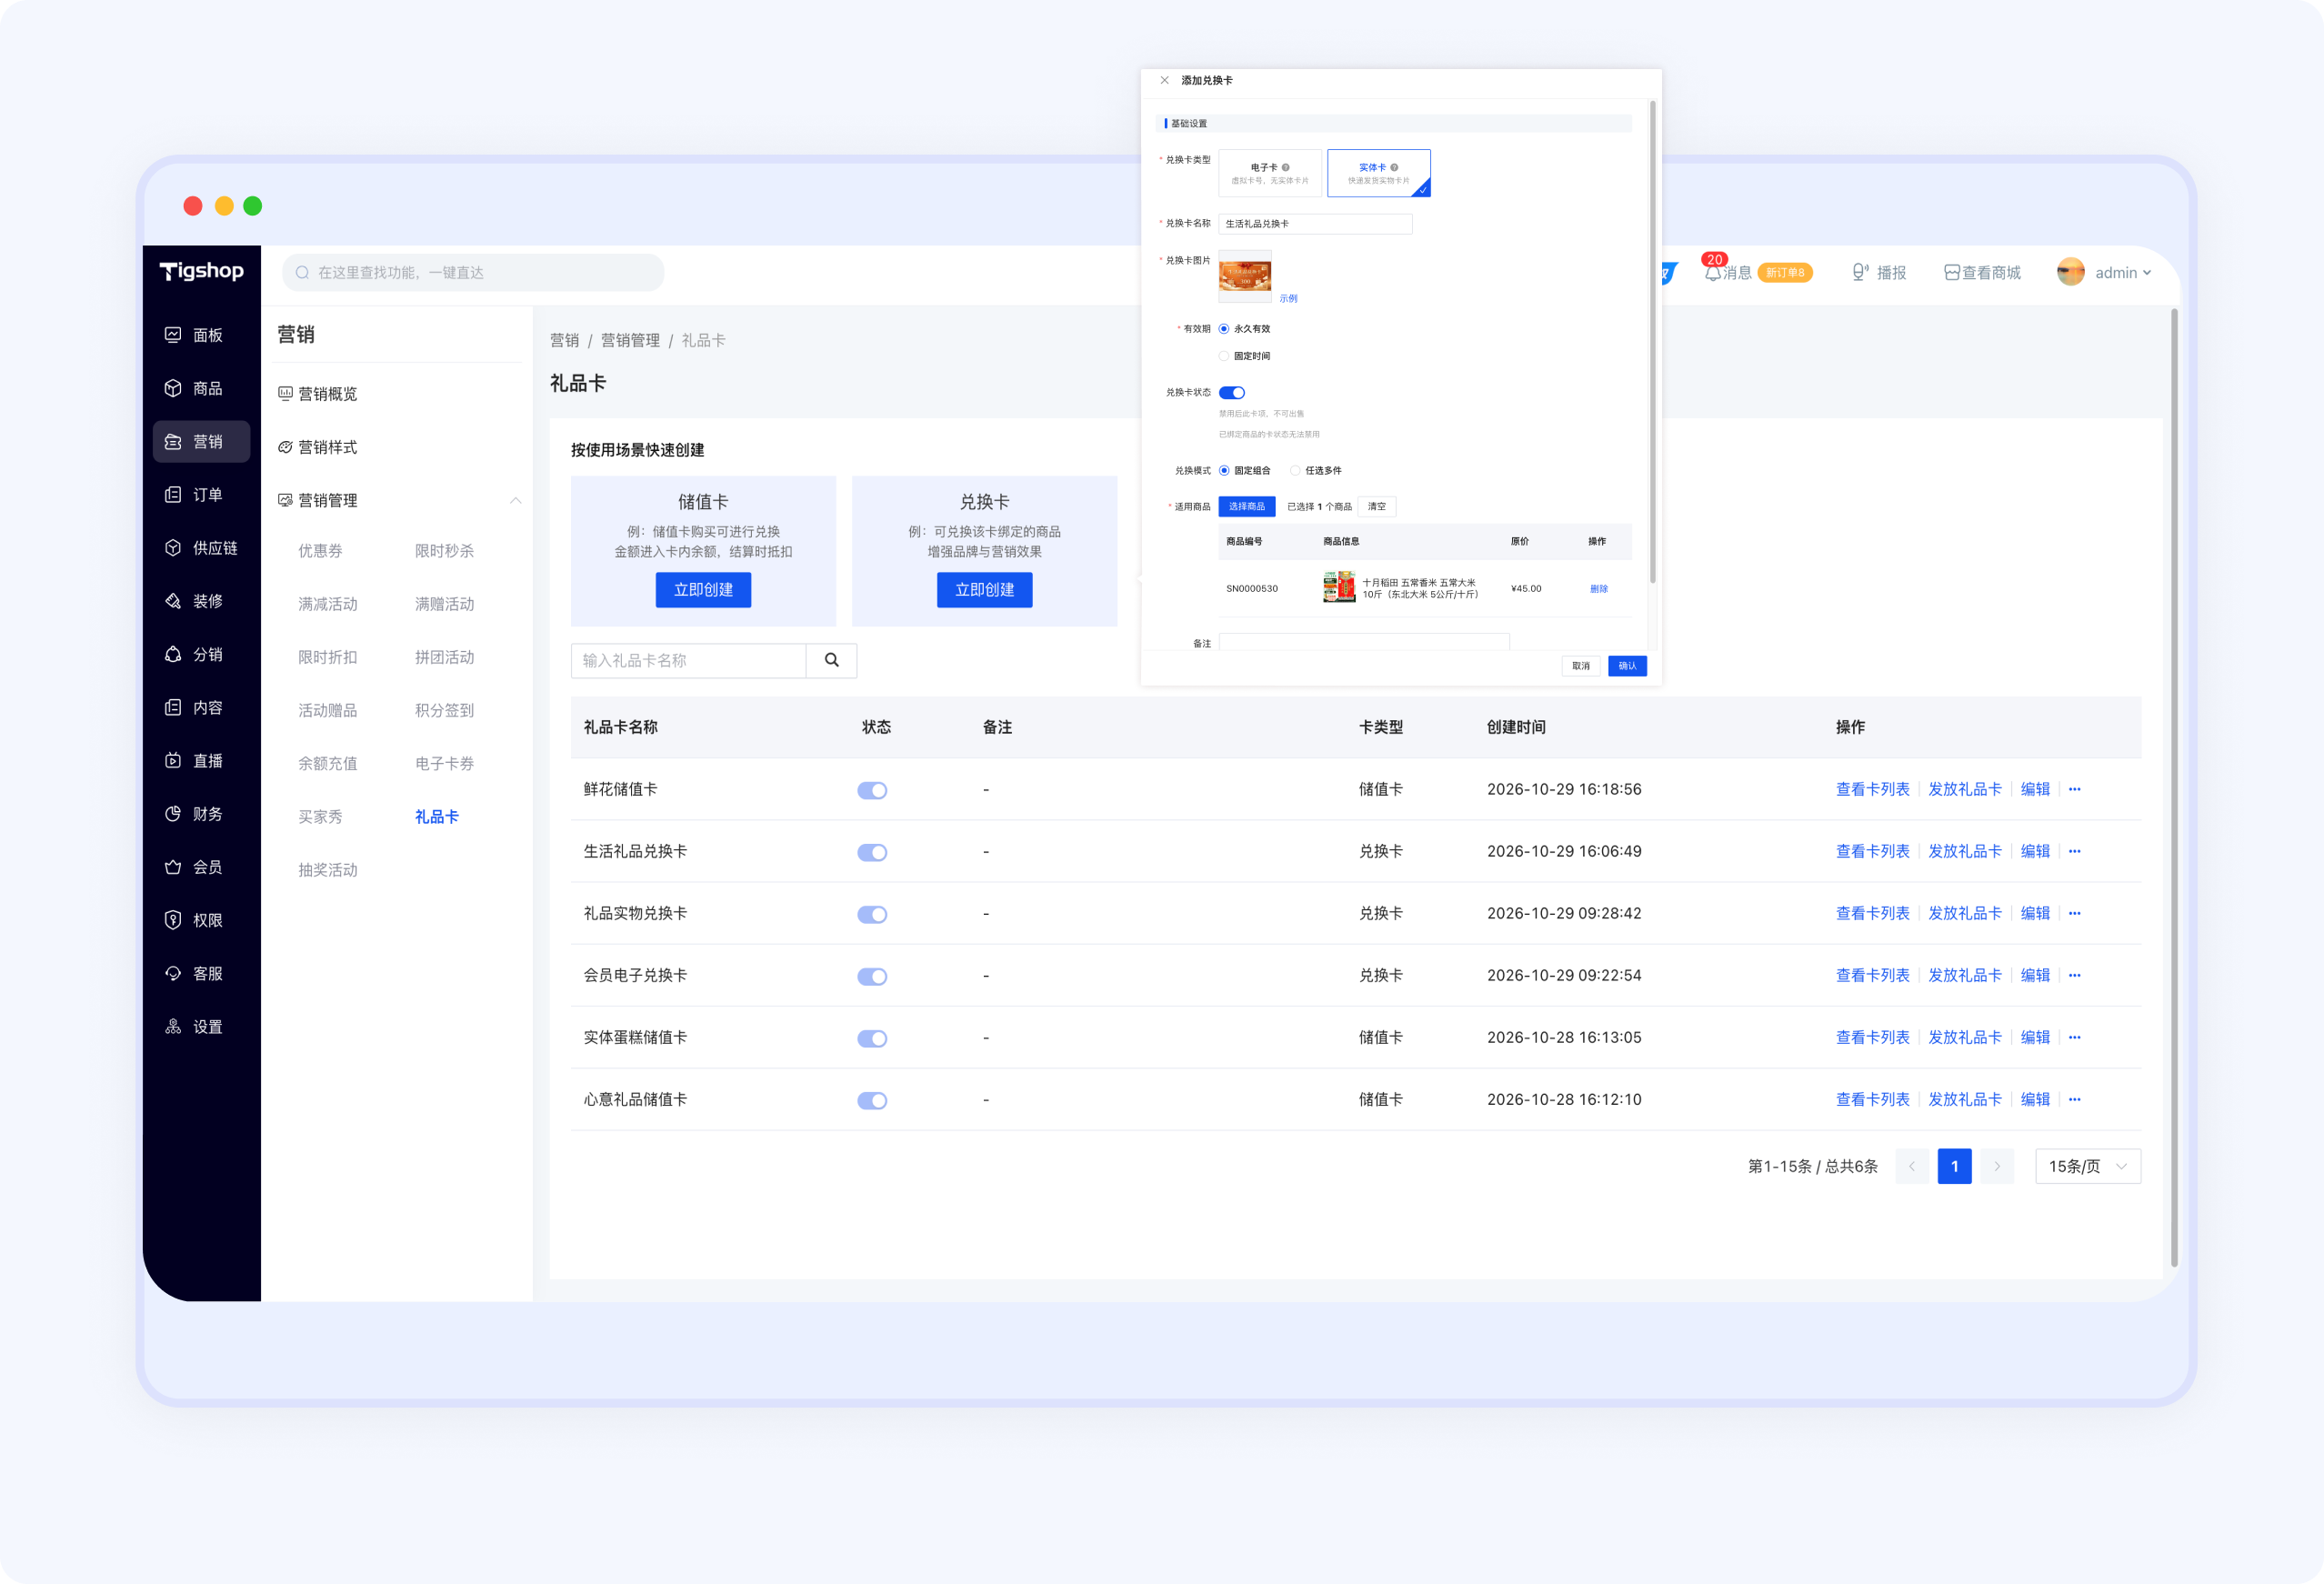This screenshot has height=1584, width=2324.
Task: Collapse the 营销管理 submenu chevron
Action: [x=516, y=500]
